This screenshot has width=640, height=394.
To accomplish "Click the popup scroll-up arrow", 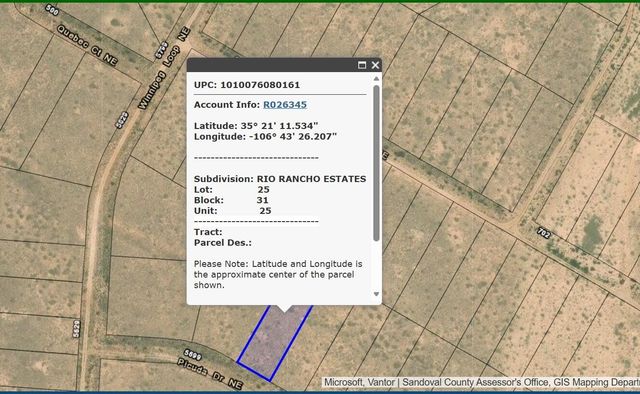I will click(x=376, y=78).
